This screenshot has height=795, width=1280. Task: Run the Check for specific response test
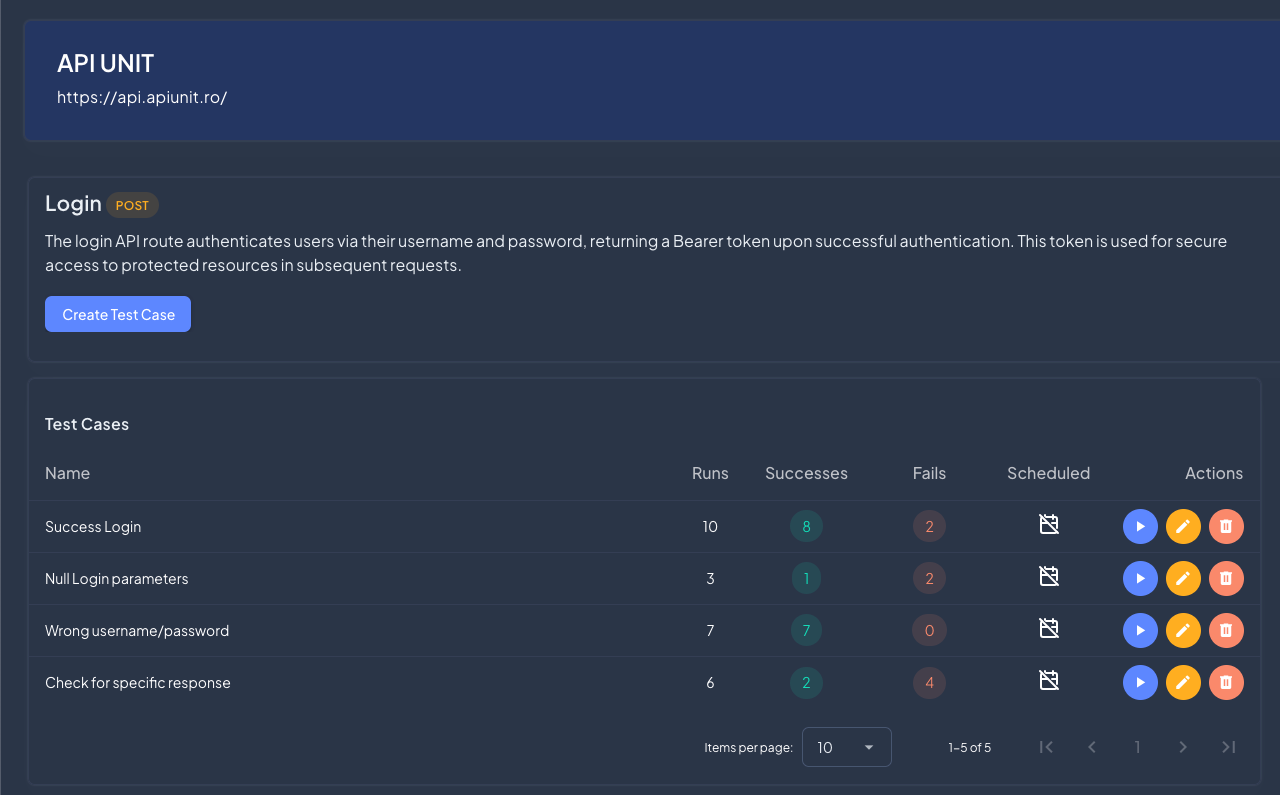point(1140,682)
